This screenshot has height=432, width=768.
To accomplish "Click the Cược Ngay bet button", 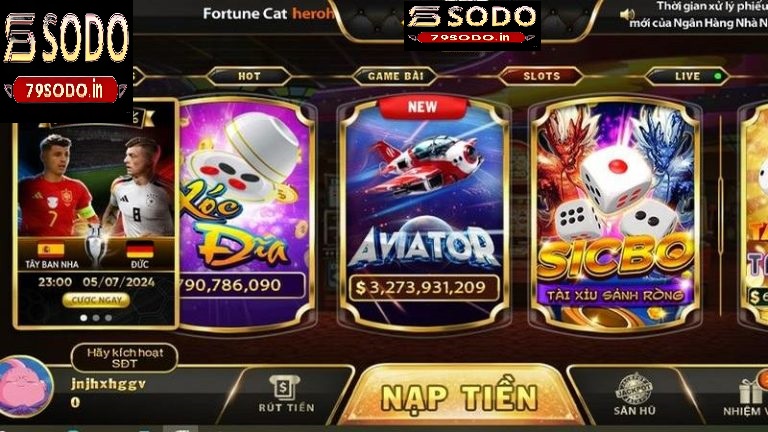I will point(96,300).
